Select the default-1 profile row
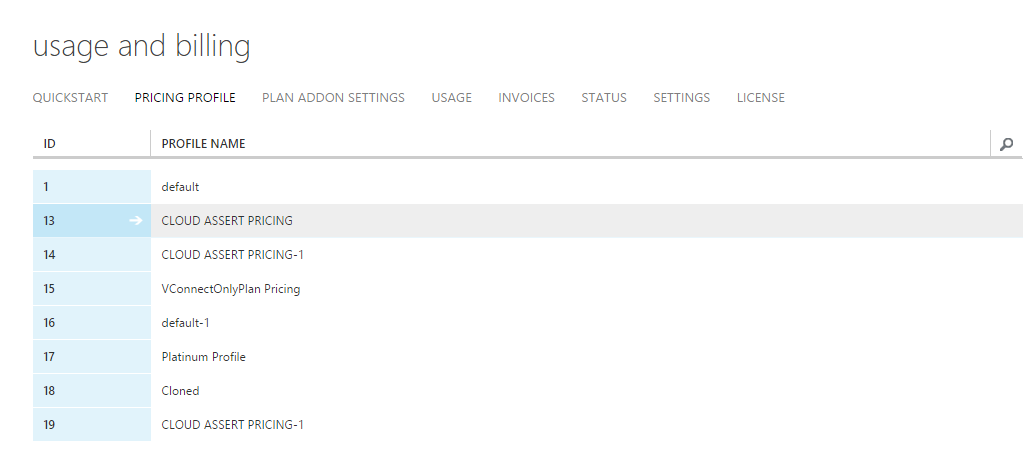Screen dimensions: 1033x463 tap(528, 323)
